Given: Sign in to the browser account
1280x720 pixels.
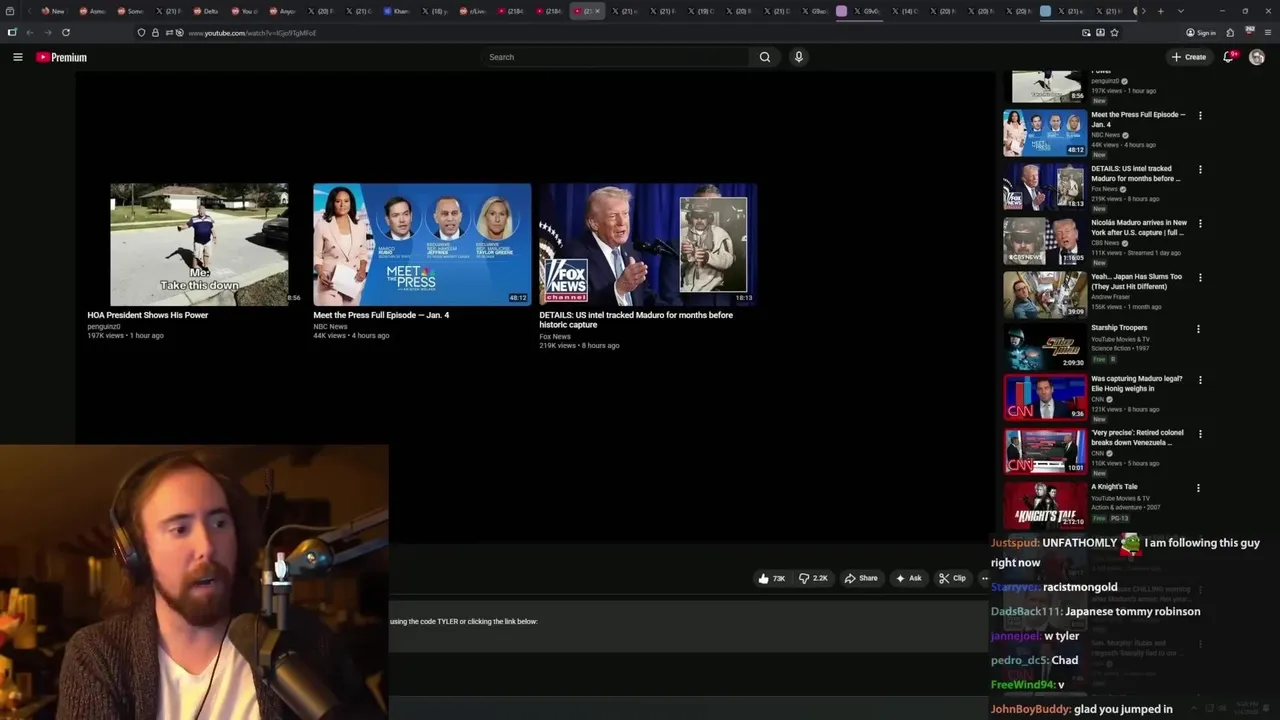Looking at the screenshot, I should 1201,32.
